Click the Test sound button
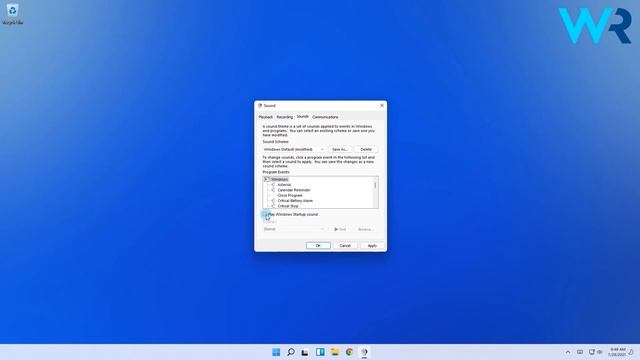Screen dimensions: 640x360 (340, 229)
